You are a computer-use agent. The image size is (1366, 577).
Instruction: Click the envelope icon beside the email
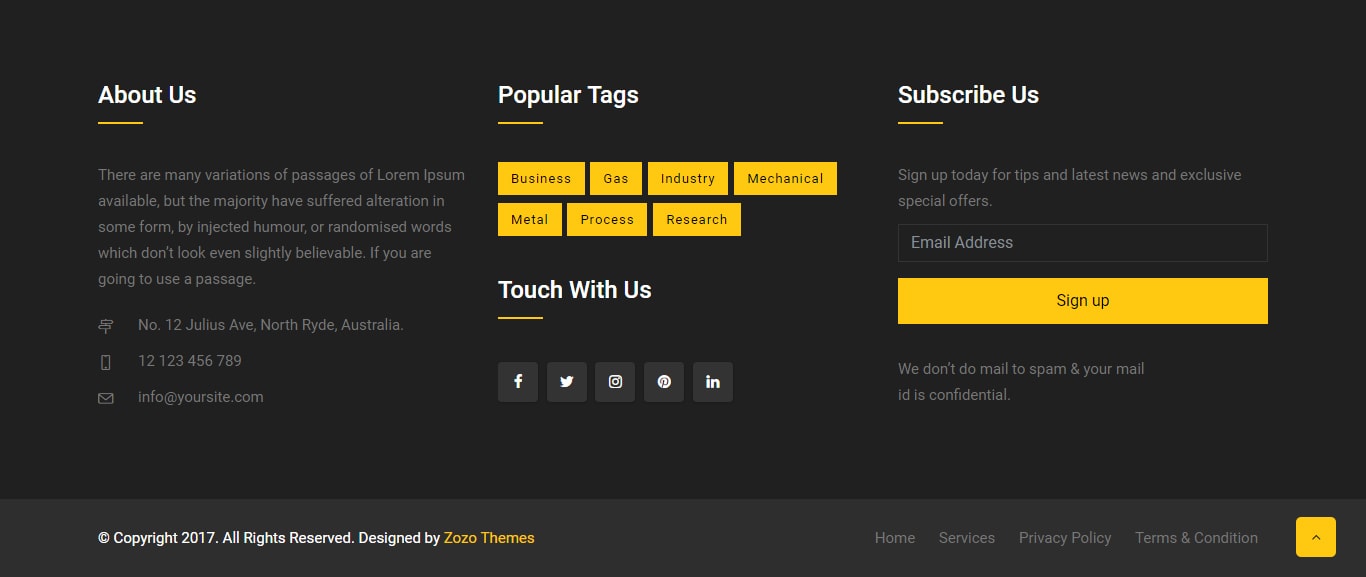(105, 398)
